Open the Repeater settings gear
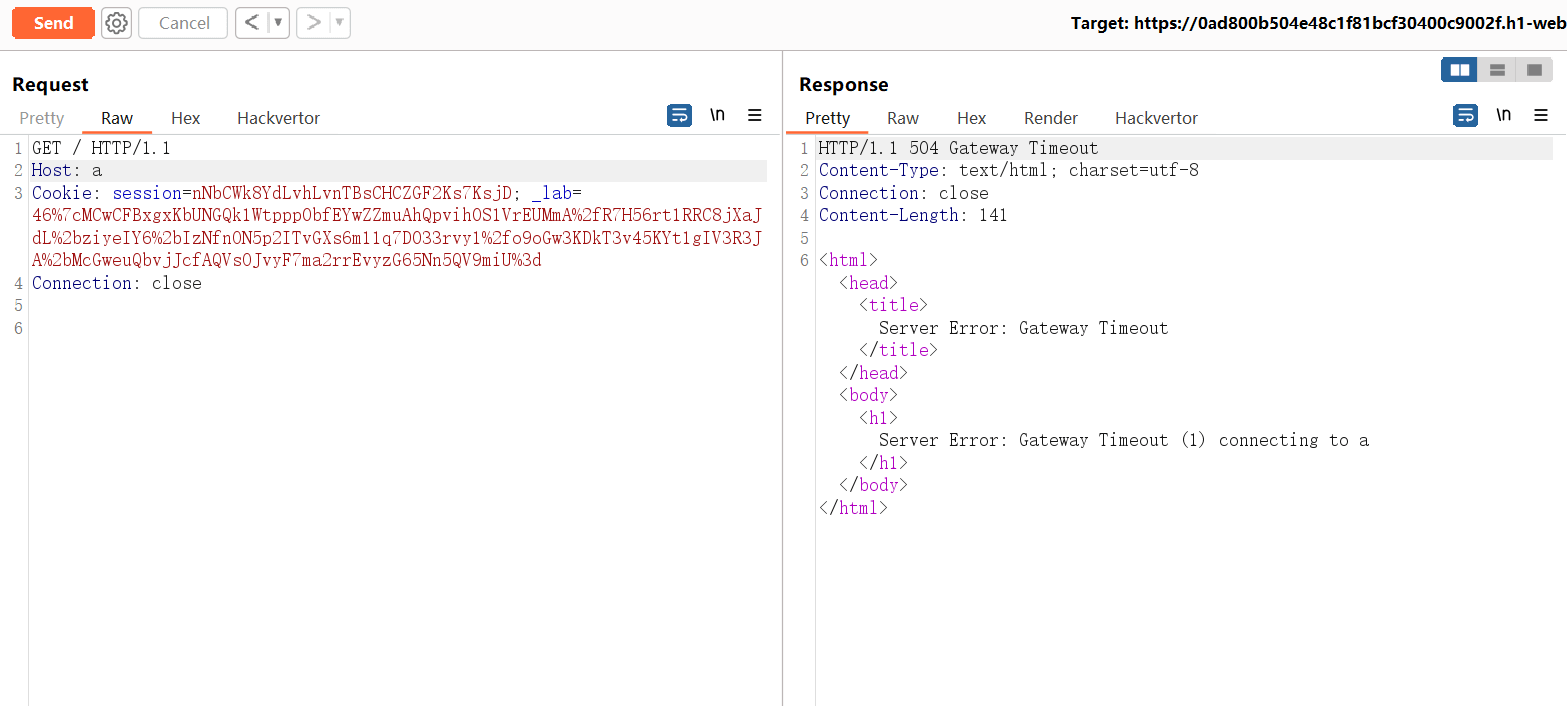 click(117, 23)
